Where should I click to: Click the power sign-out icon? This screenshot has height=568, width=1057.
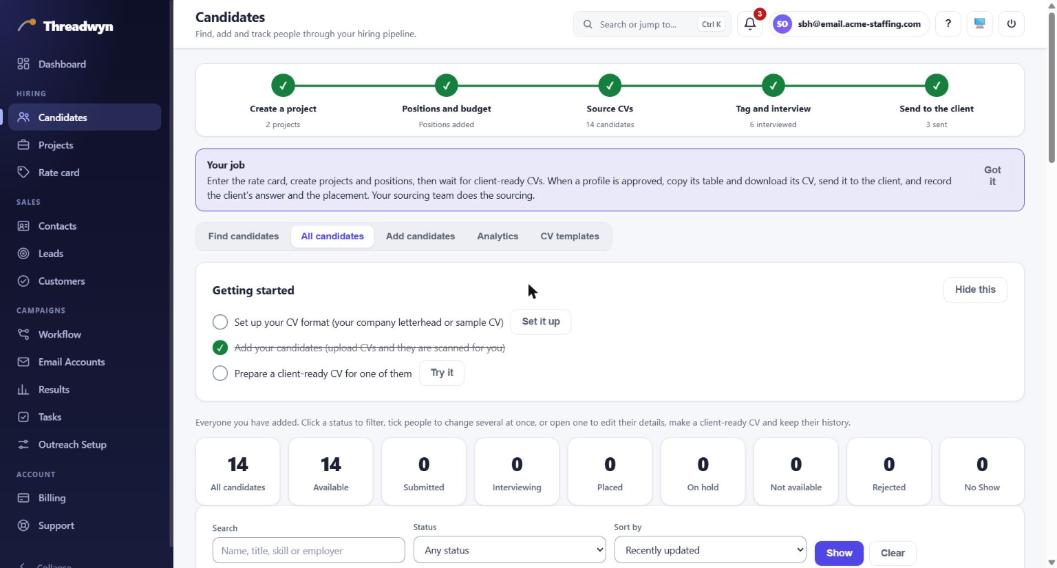click(1011, 24)
